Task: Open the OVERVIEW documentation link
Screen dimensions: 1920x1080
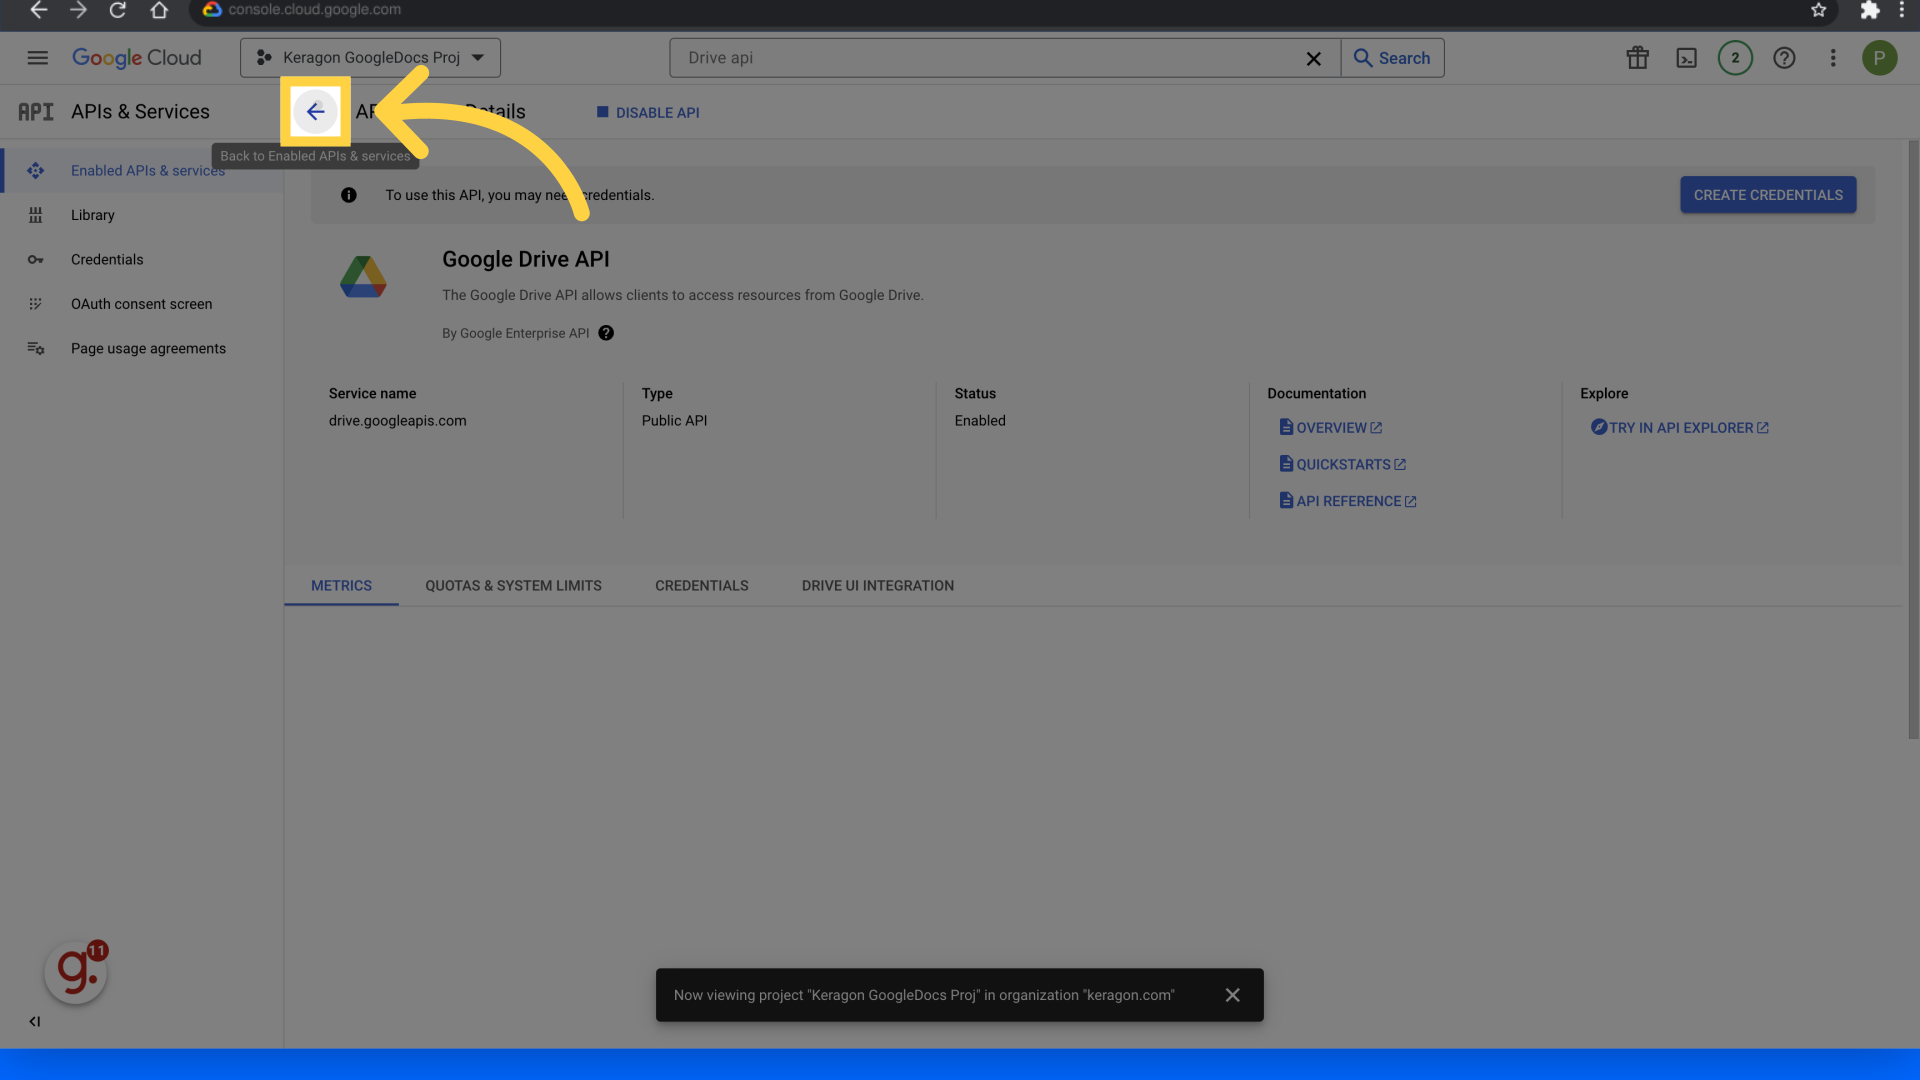Action: pos(1331,428)
